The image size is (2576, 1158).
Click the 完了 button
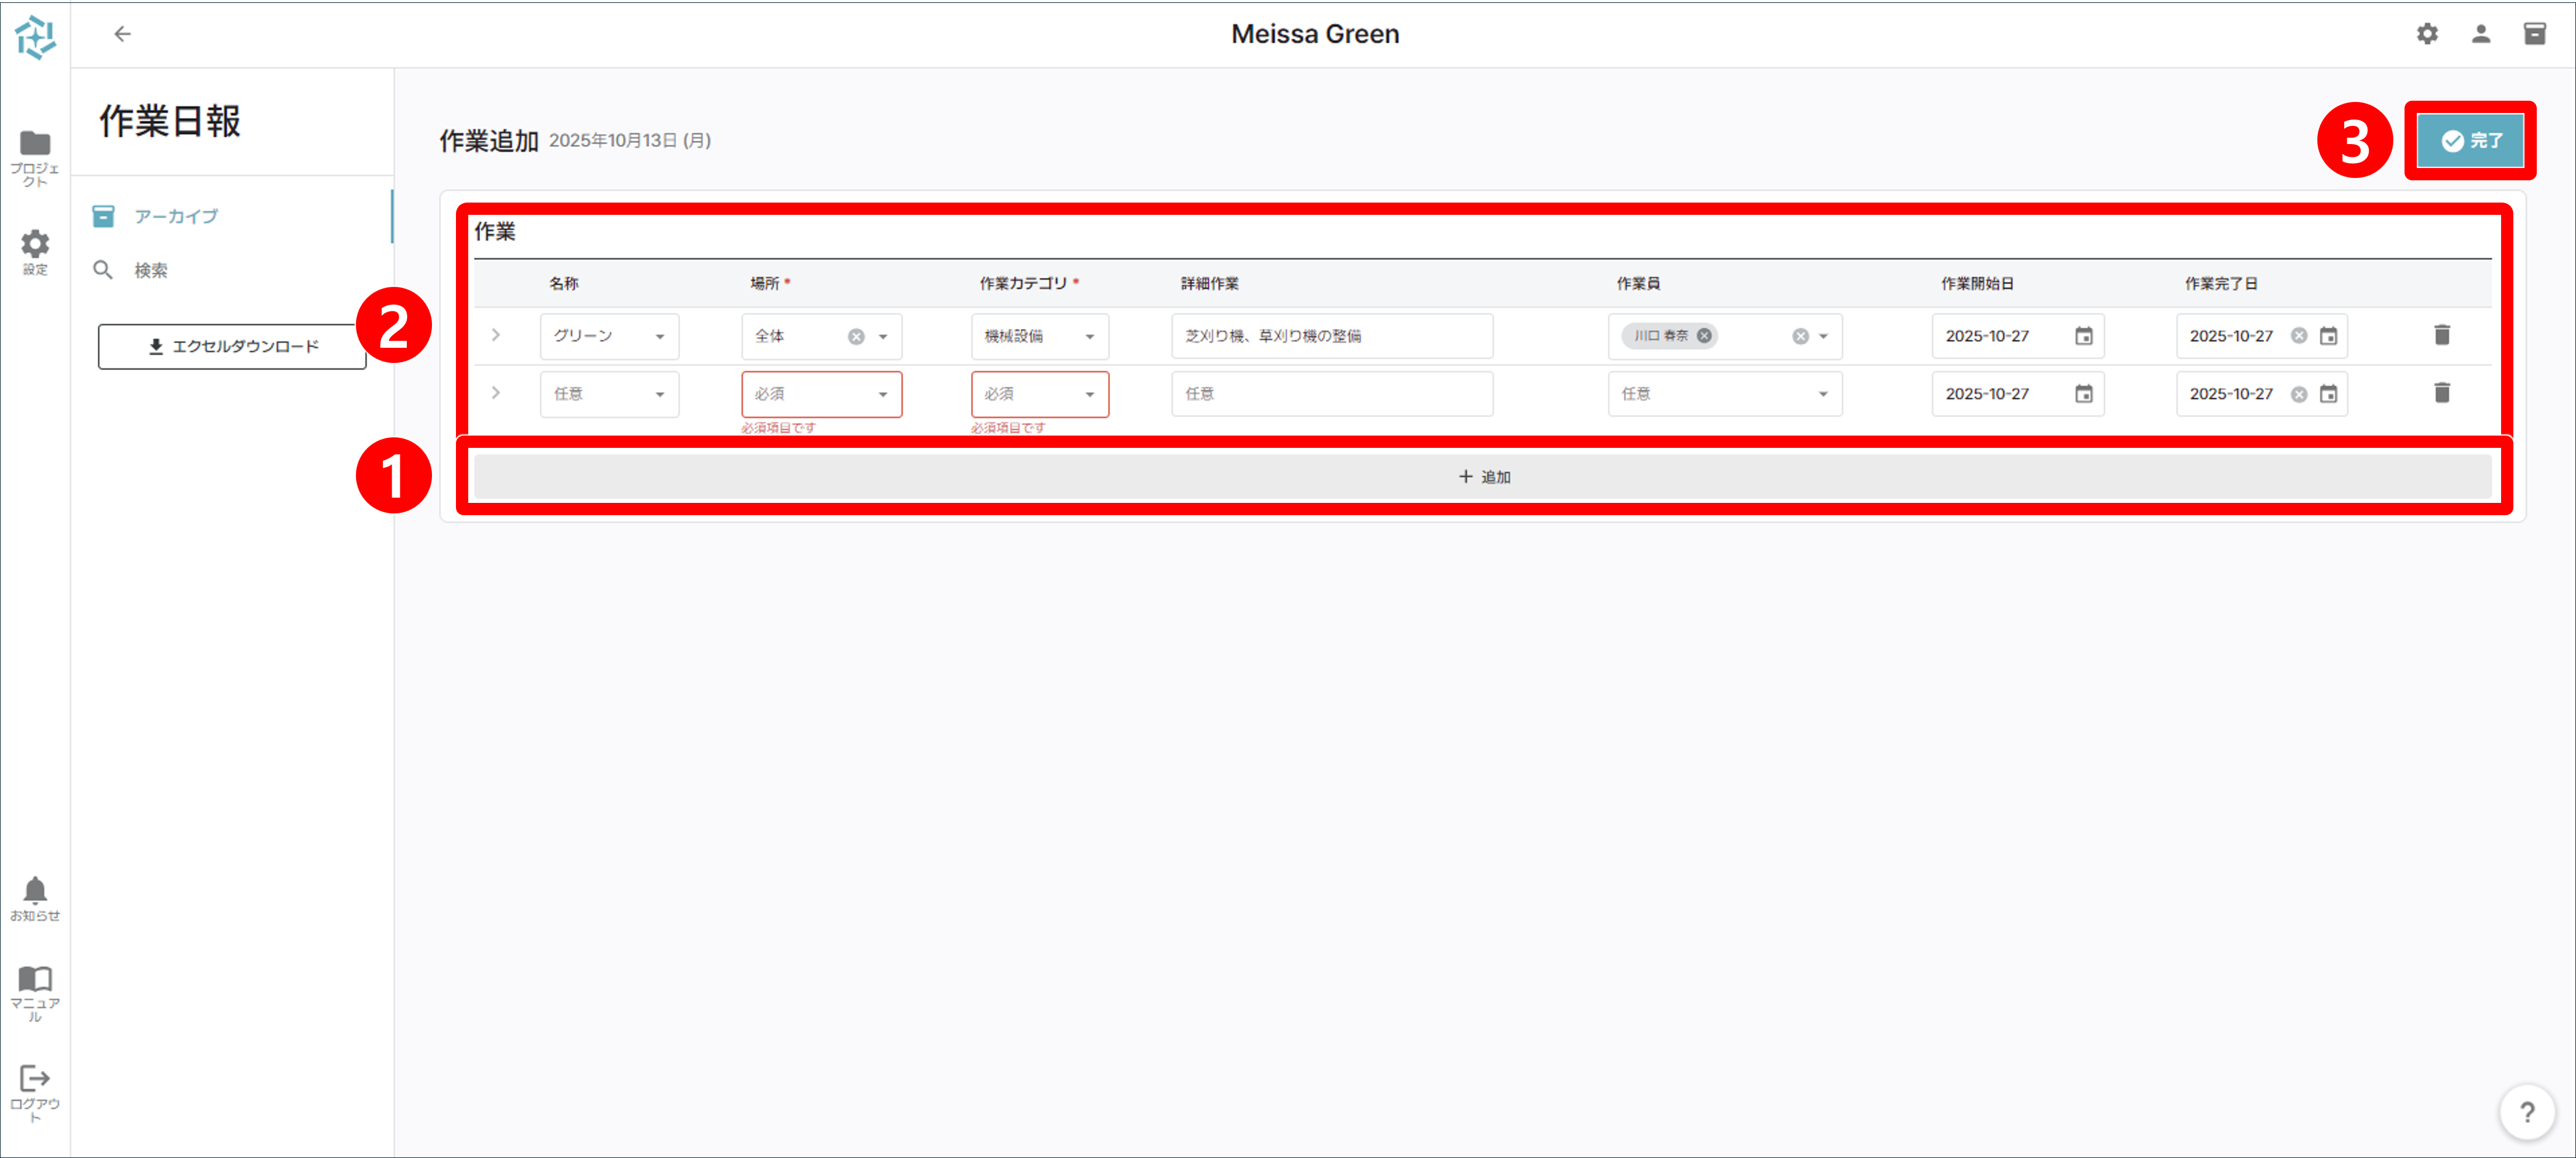tap(2470, 141)
